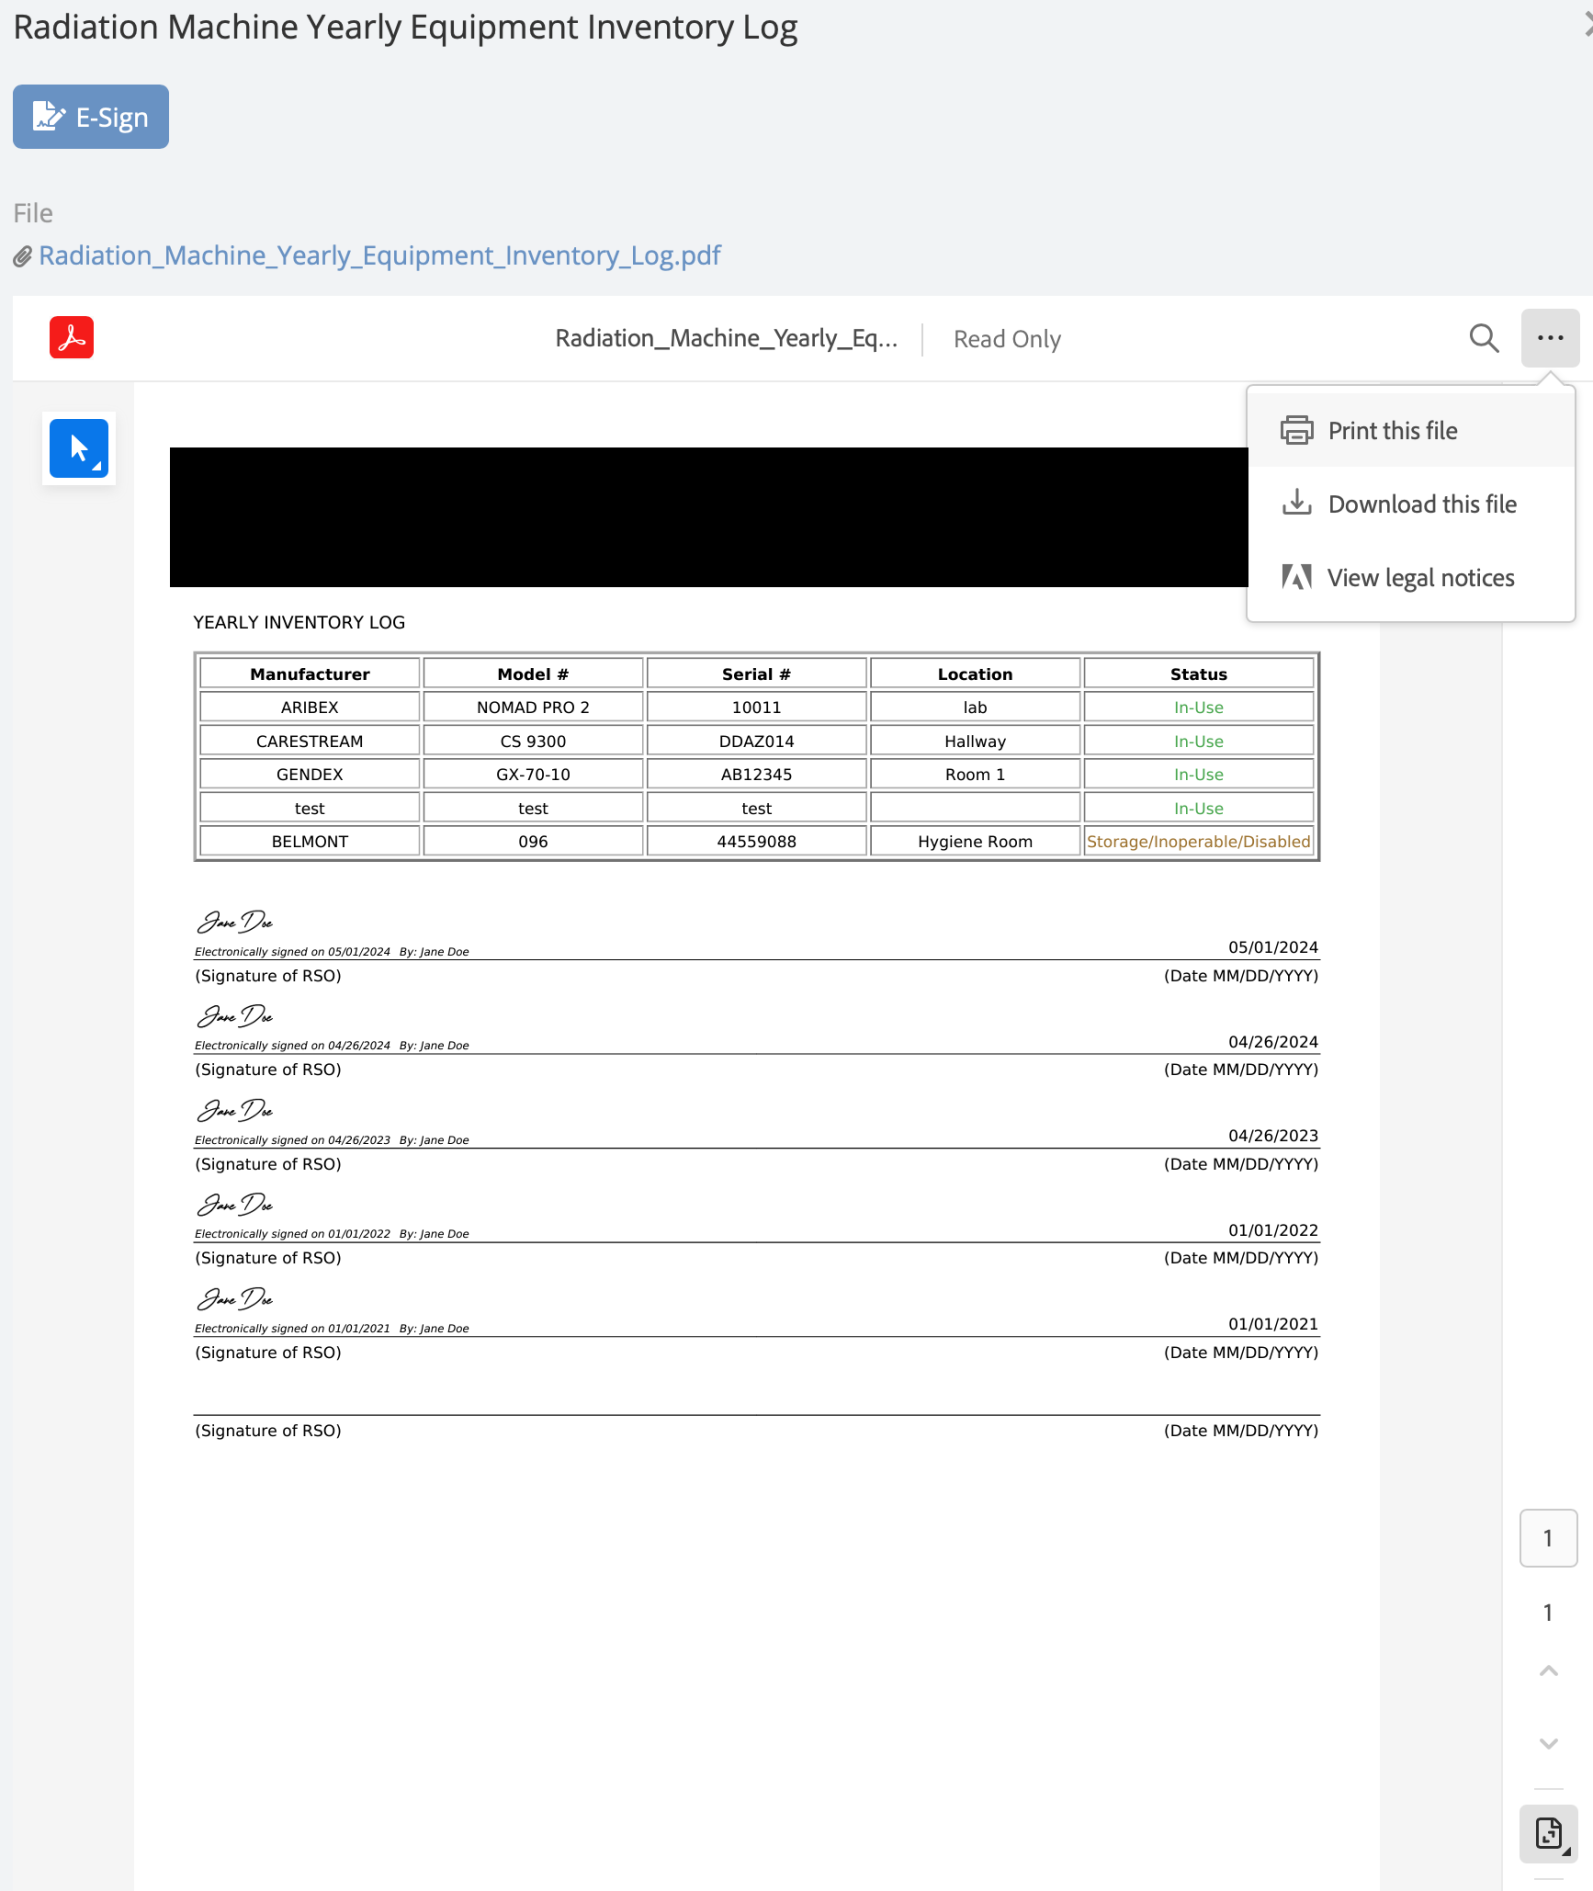Image resolution: width=1593 pixels, height=1891 pixels.
Task: Click the Read Only label in viewer header
Action: (x=1006, y=340)
